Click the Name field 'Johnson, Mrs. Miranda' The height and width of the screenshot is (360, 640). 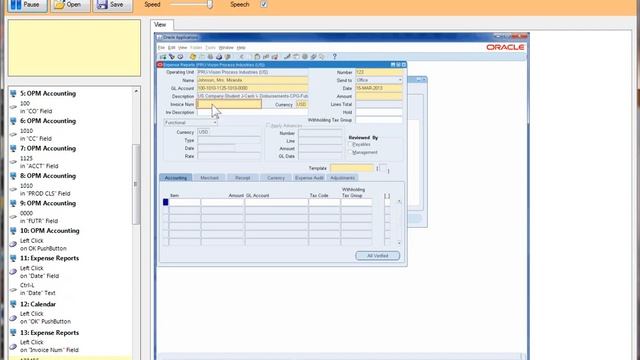coord(253,80)
